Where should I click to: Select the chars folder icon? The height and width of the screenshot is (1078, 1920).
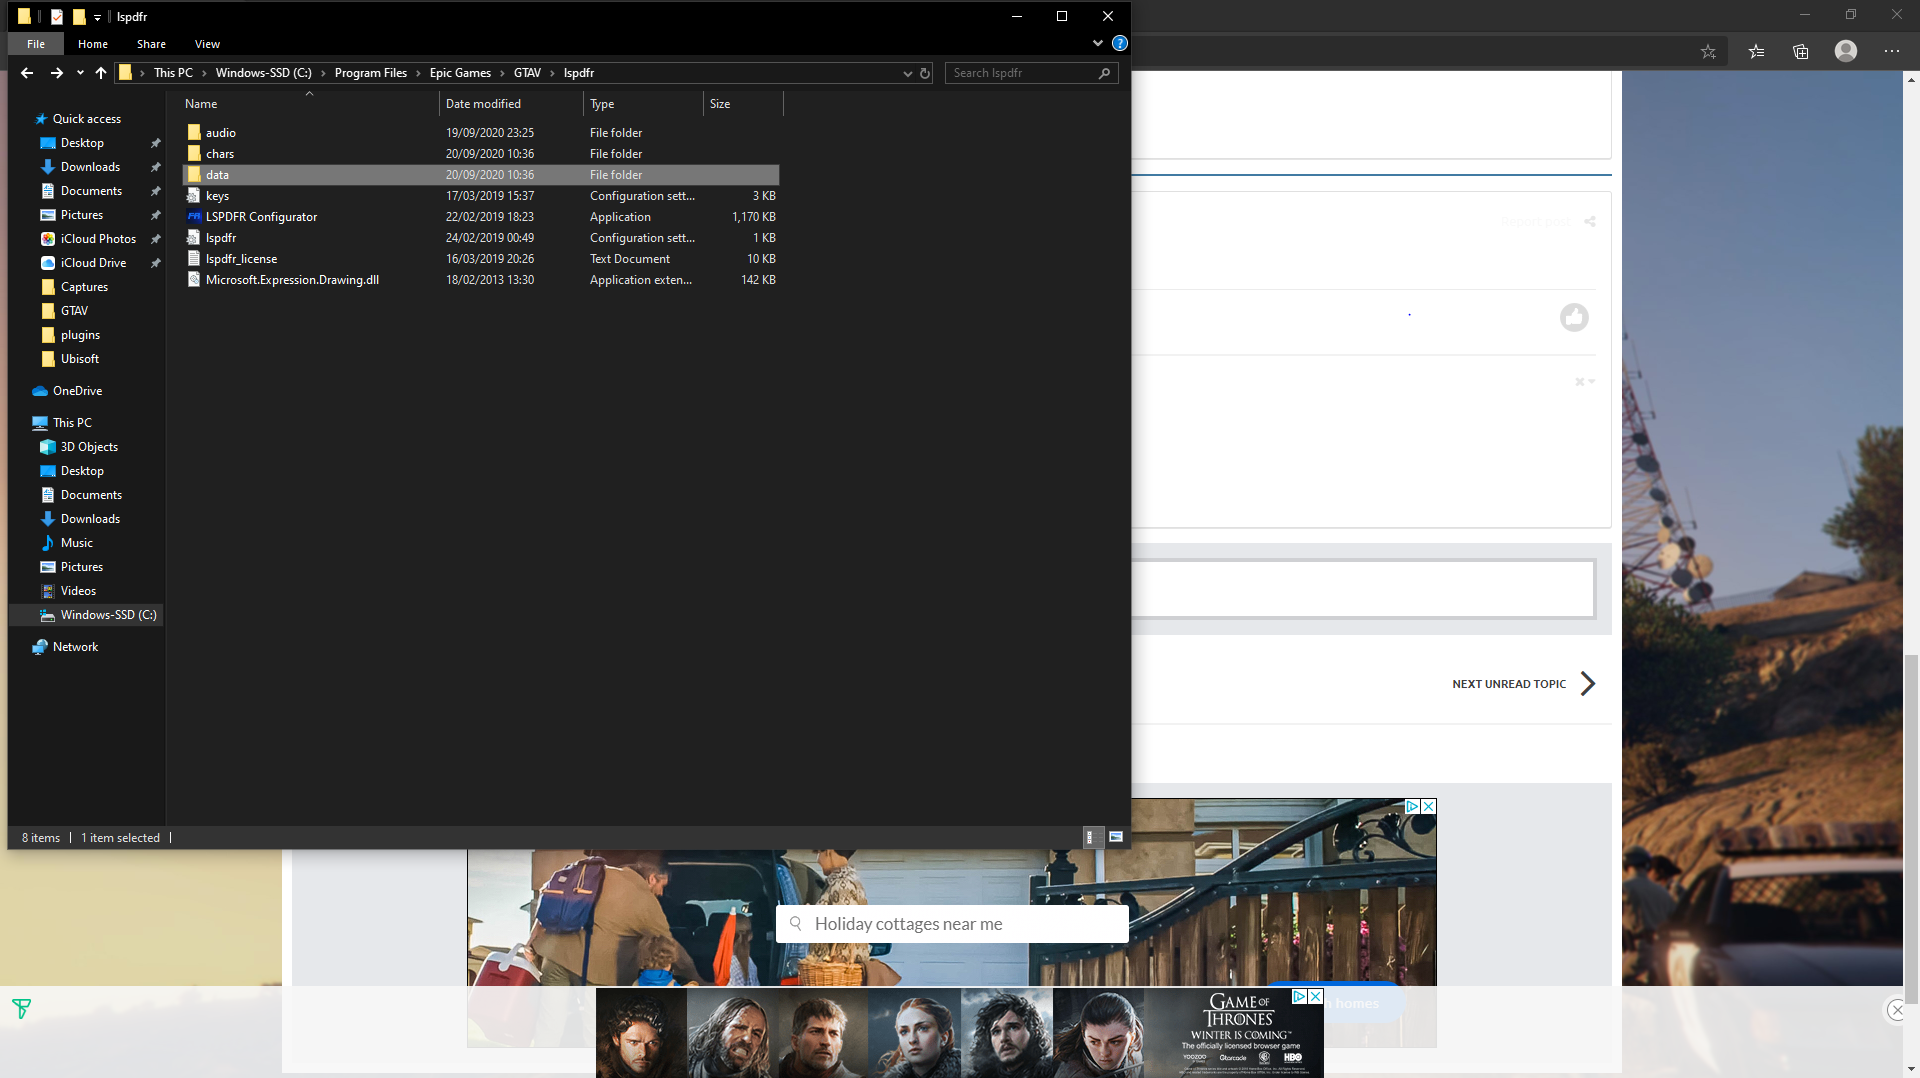coord(194,153)
